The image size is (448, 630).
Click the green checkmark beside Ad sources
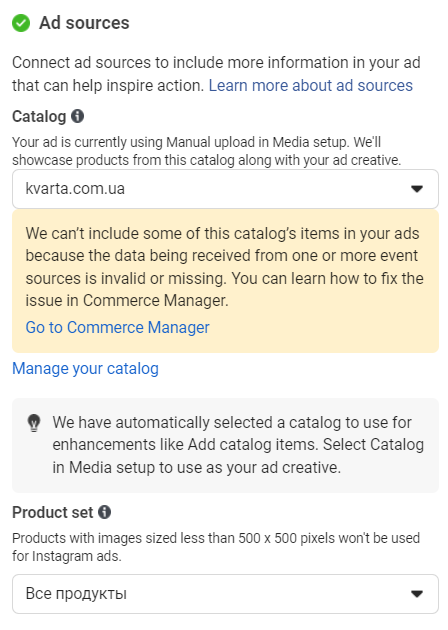(x=21, y=23)
